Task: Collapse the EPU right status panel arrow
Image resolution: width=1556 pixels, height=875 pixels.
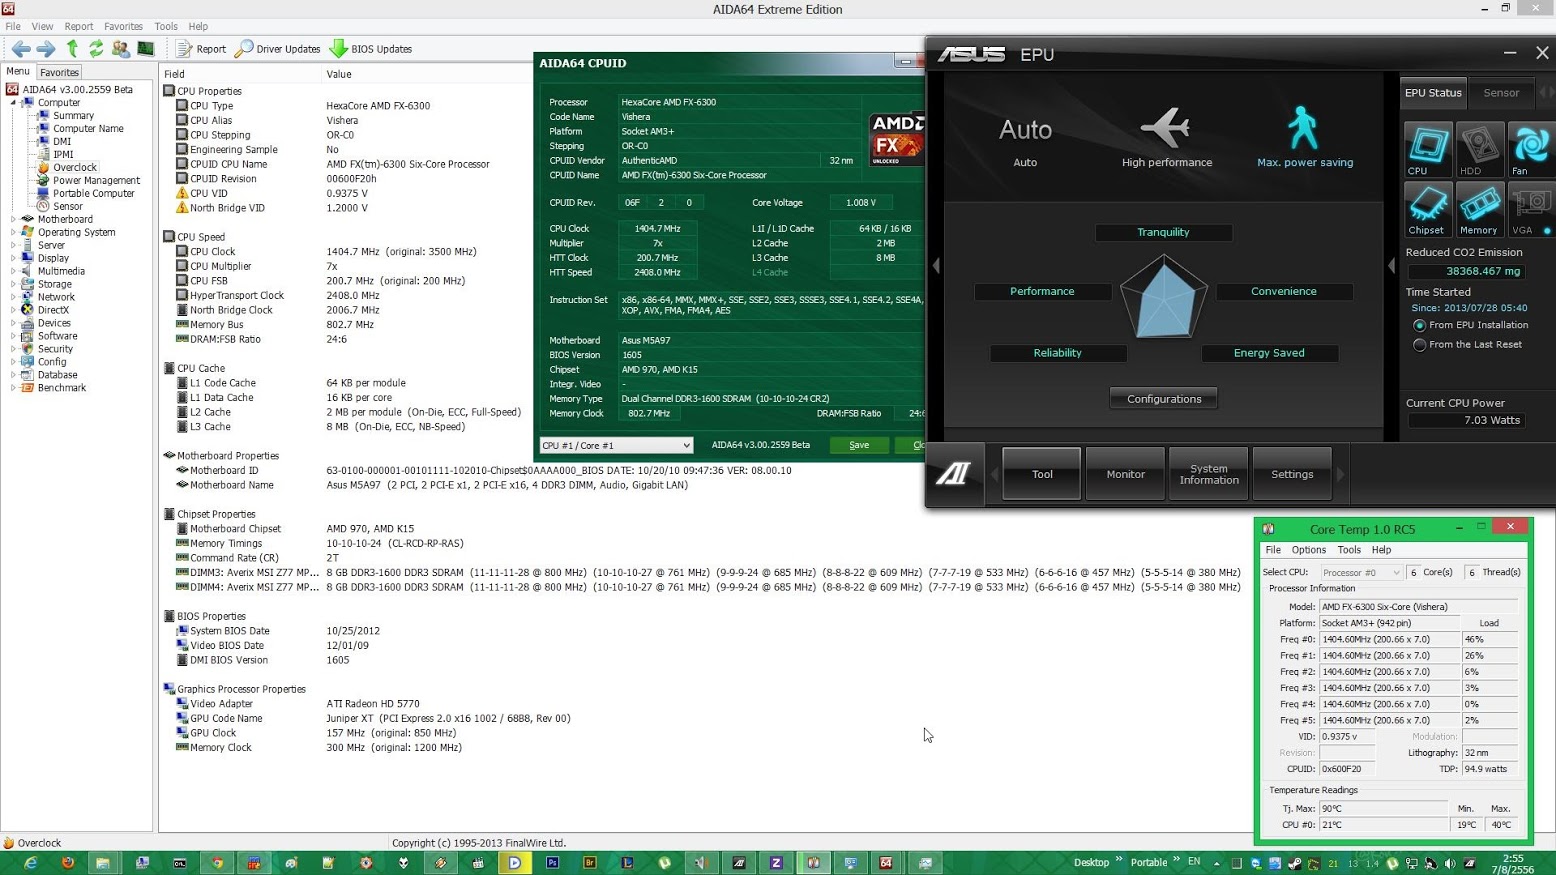Action: (x=1392, y=265)
